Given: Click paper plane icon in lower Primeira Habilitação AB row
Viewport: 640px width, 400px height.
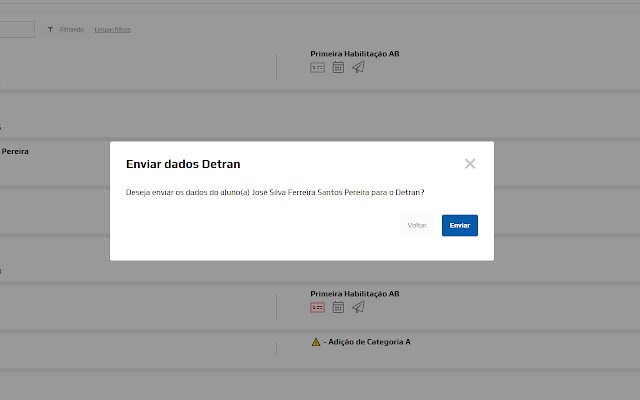Looking at the screenshot, I should tap(358, 307).
